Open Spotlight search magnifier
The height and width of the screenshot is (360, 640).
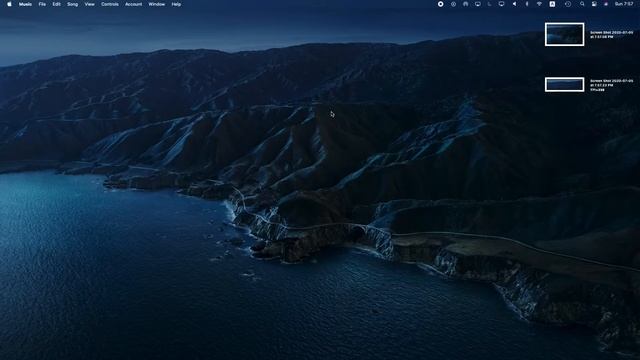point(582,4)
